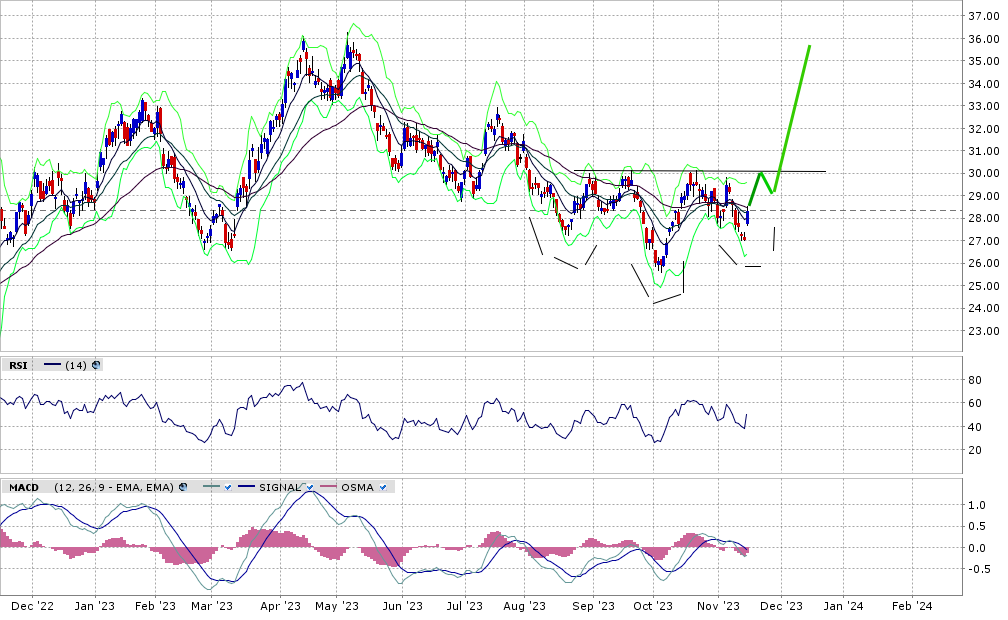The height and width of the screenshot is (620, 1008).
Task: Toggle the MACD line visibility checkbox
Action: pos(227,487)
